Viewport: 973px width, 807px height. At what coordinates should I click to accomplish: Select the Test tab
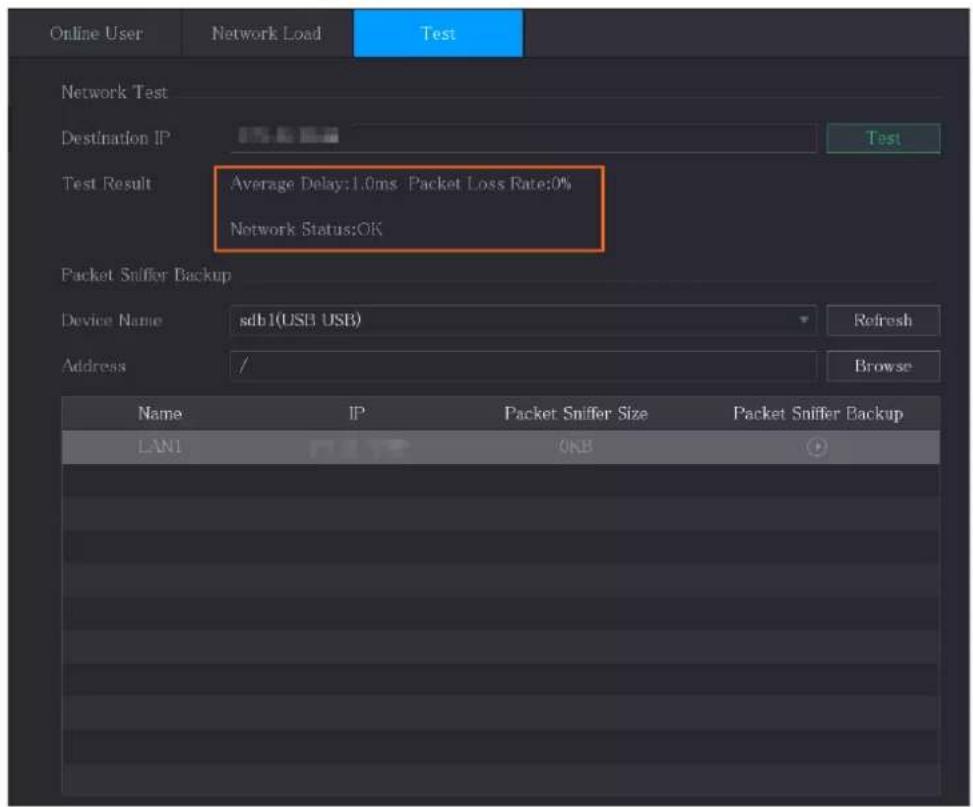438,34
